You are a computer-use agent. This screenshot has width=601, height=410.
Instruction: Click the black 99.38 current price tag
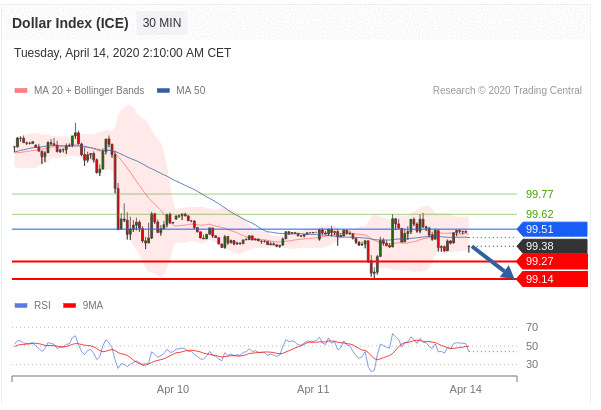[x=551, y=246]
